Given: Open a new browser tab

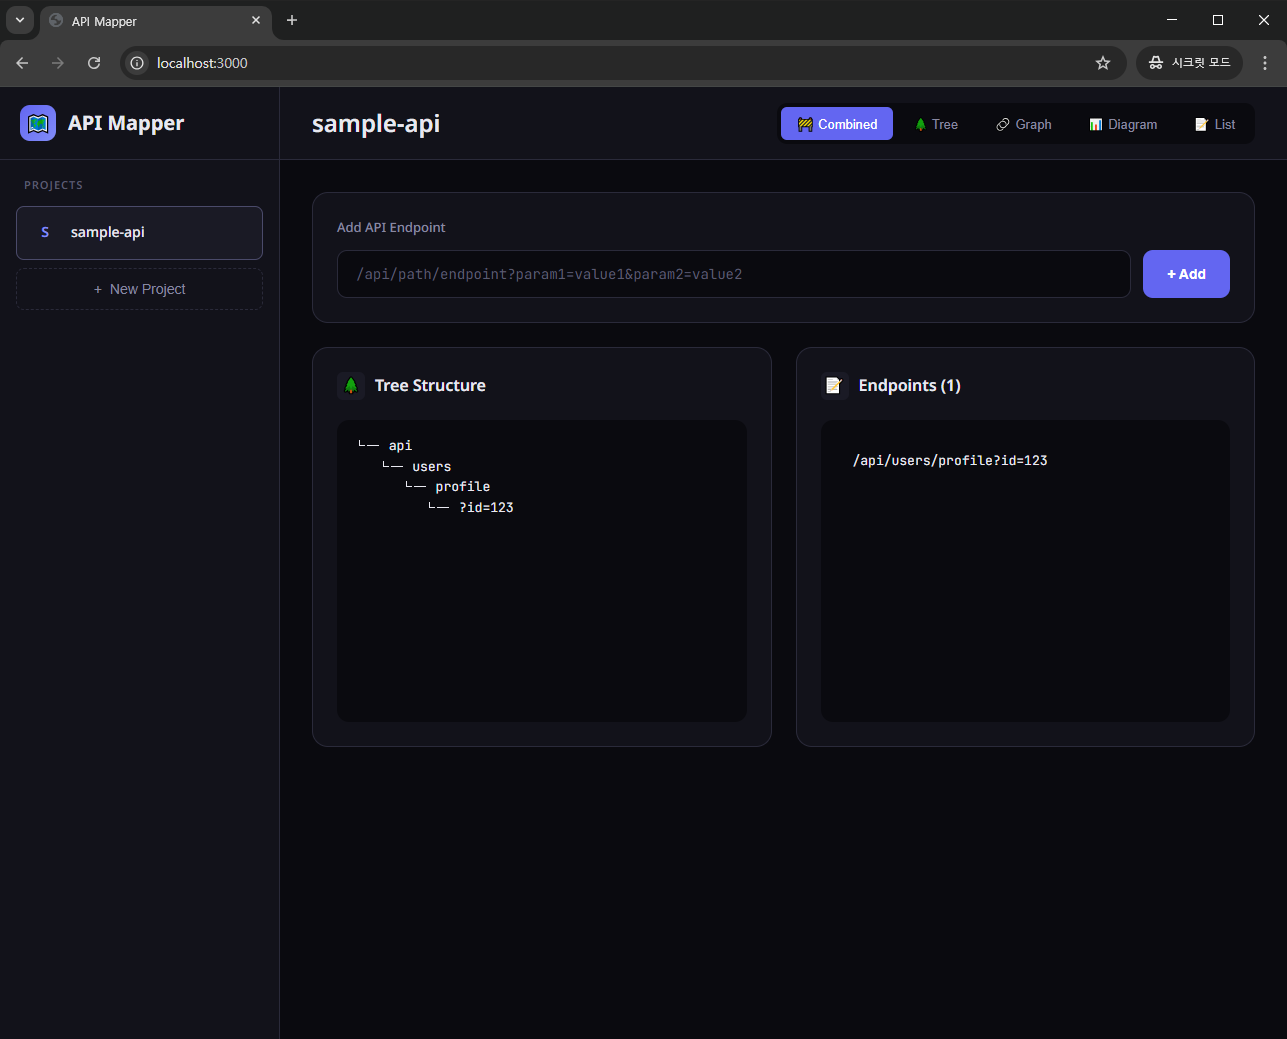Looking at the screenshot, I should tap(292, 20).
